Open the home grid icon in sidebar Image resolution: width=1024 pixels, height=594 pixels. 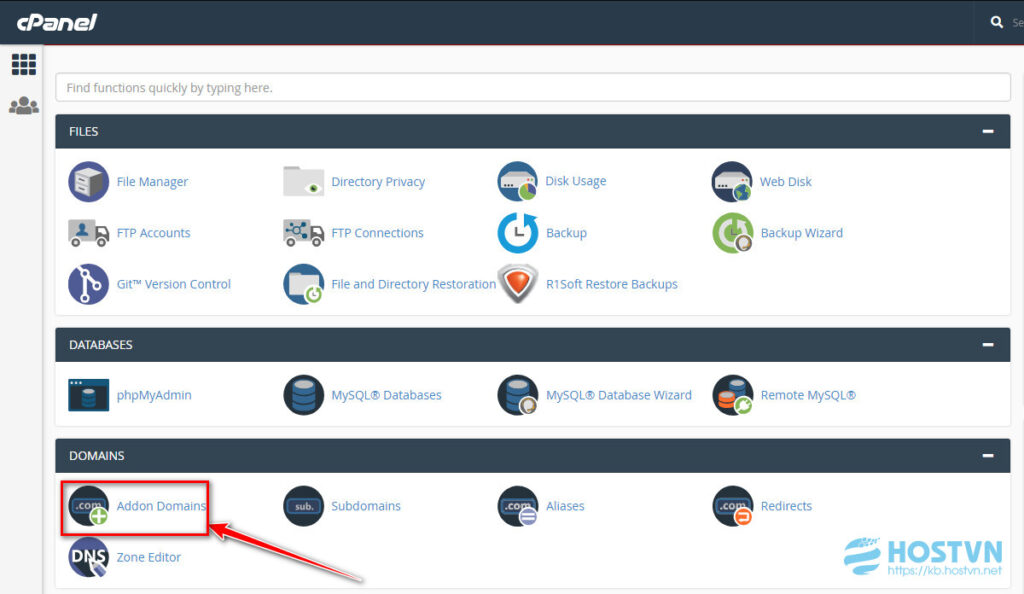(23, 65)
